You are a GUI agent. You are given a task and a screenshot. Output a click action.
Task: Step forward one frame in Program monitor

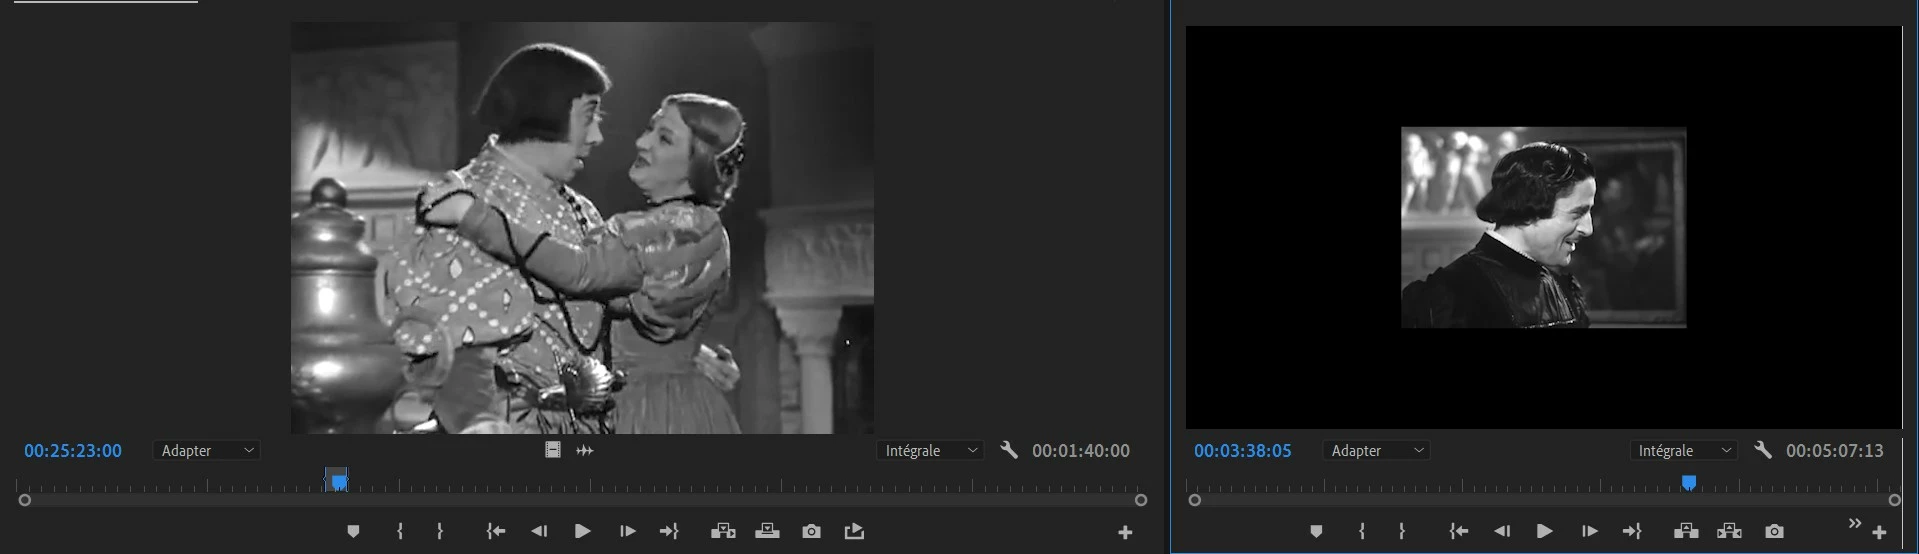click(x=1589, y=531)
